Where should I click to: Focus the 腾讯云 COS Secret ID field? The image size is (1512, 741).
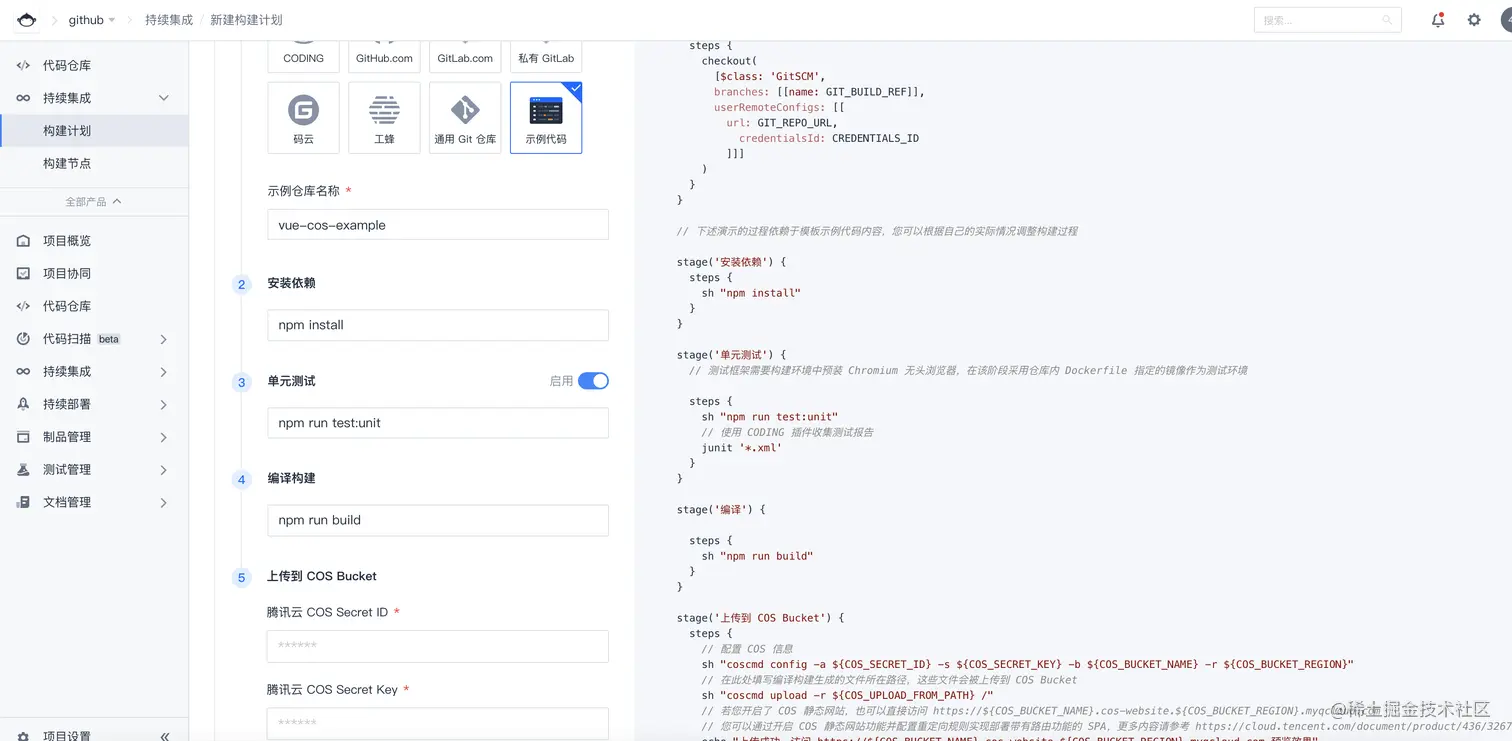[x=438, y=646]
